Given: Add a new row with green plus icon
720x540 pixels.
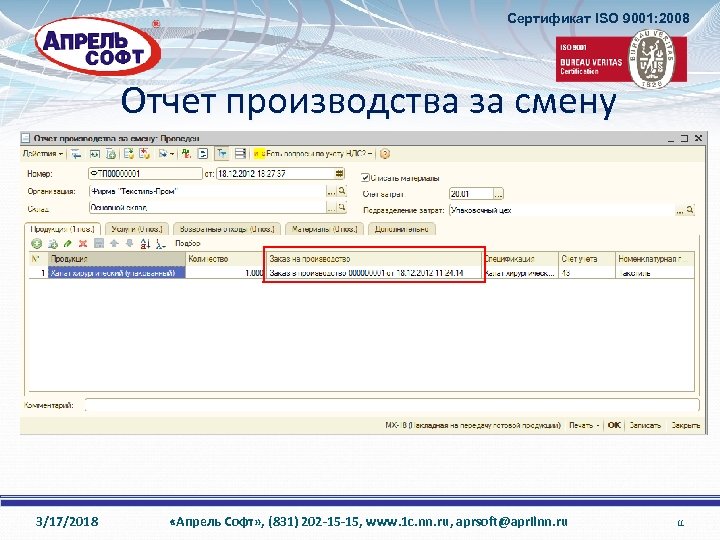Looking at the screenshot, I should 36,244.
